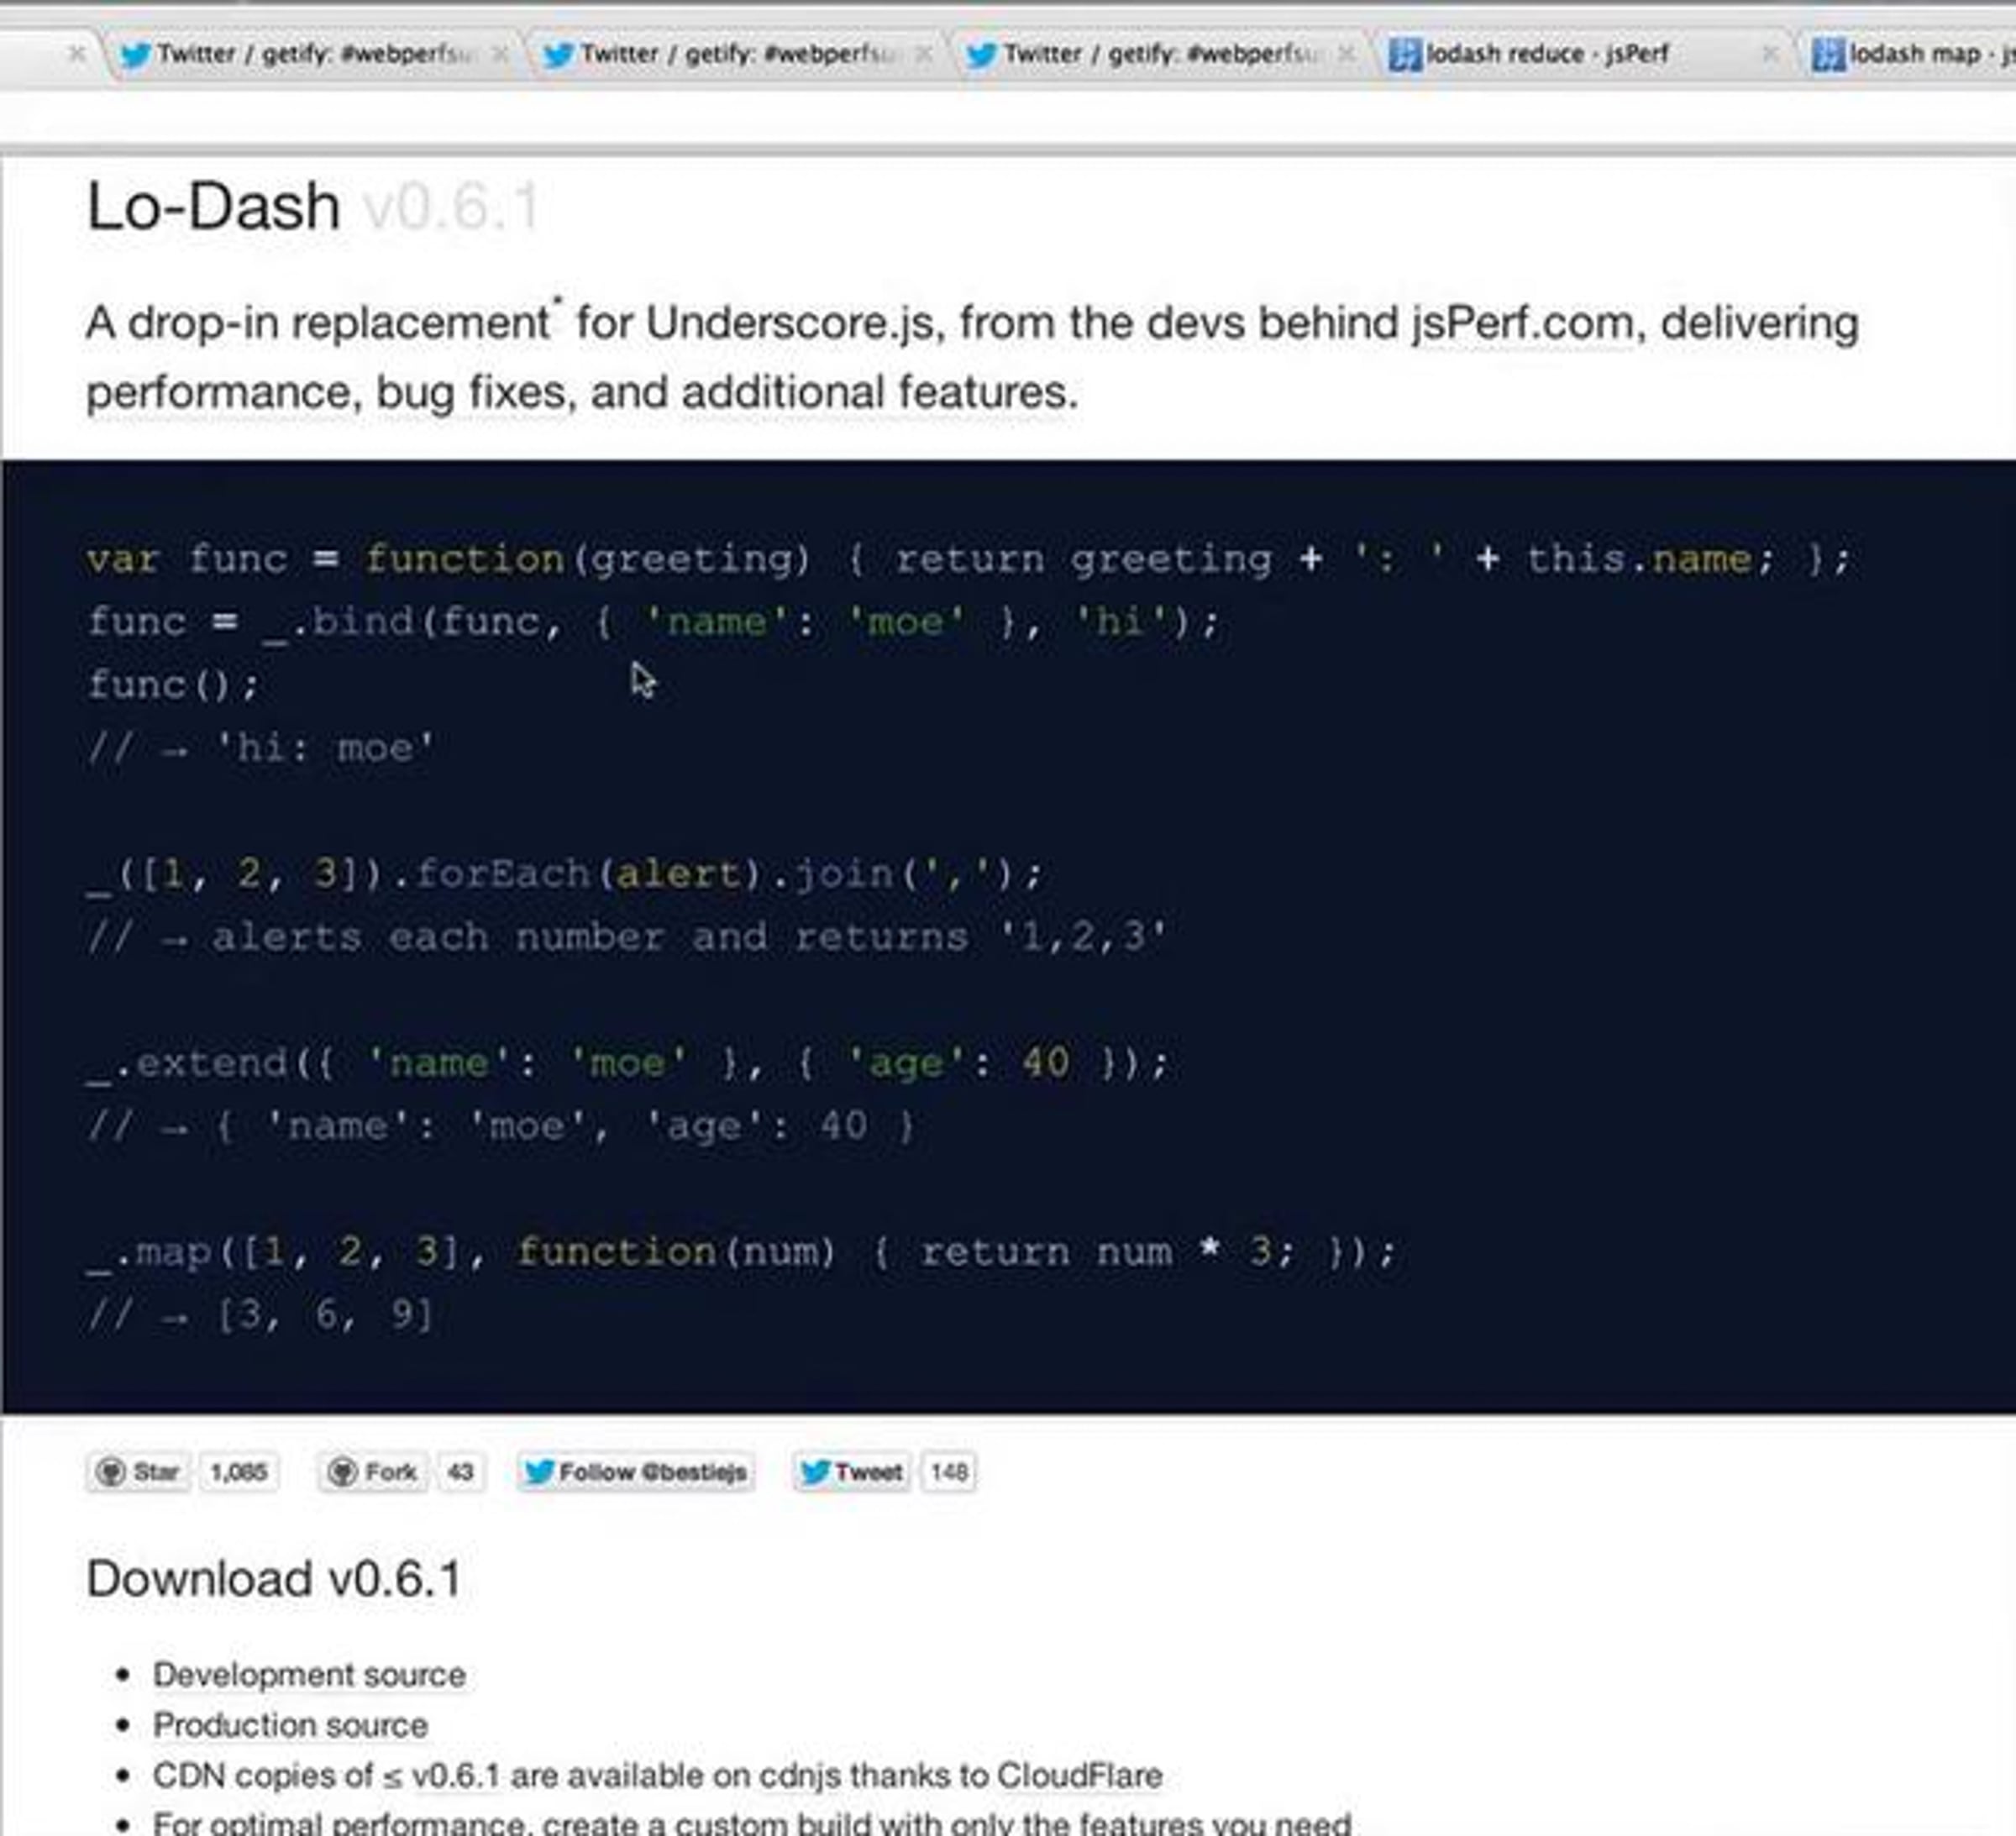The image size is (2016, 1836).
Task: Open the jsPerf.com link in description
Action: pos(1520,323)
